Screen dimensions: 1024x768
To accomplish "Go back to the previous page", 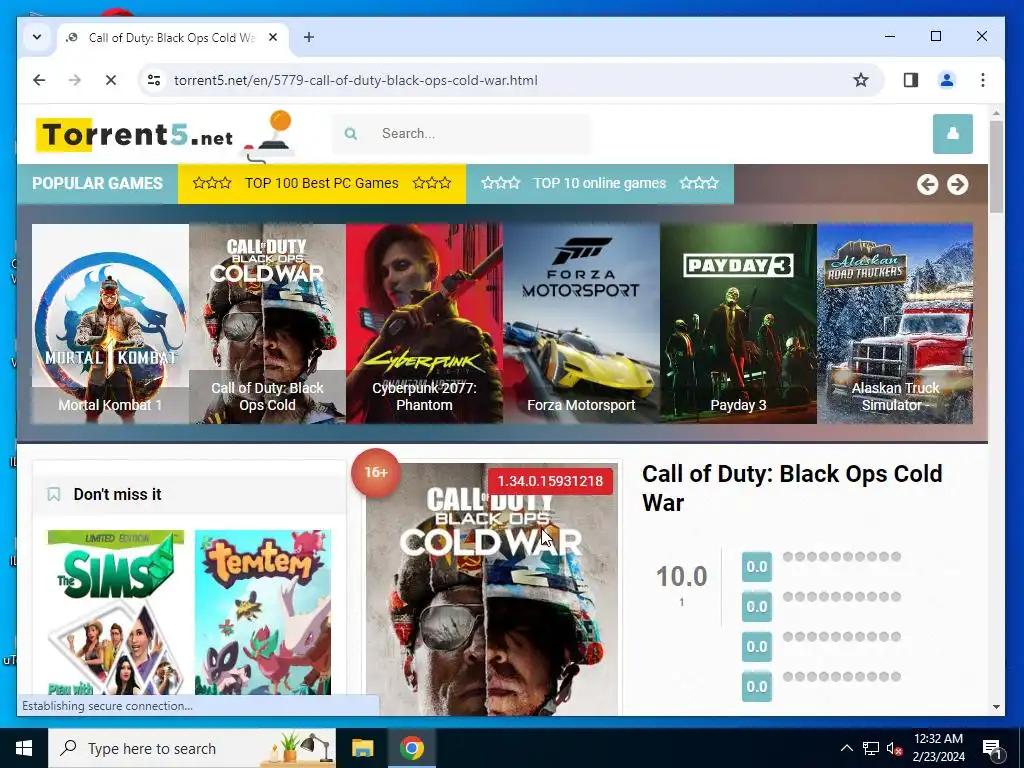I will [39, 80].
